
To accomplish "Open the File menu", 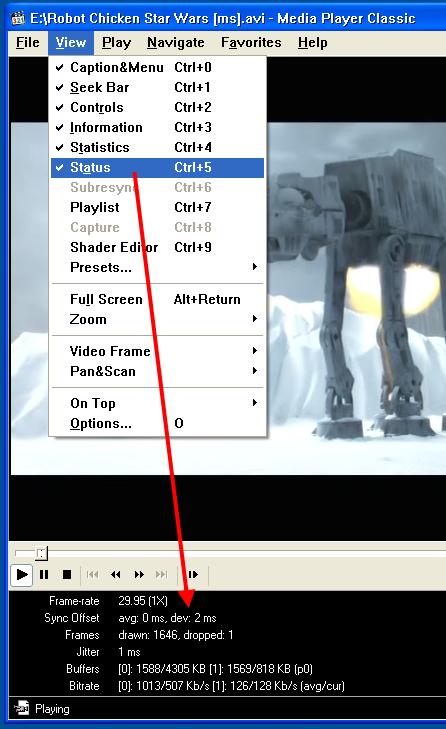I will coord(28,43).
